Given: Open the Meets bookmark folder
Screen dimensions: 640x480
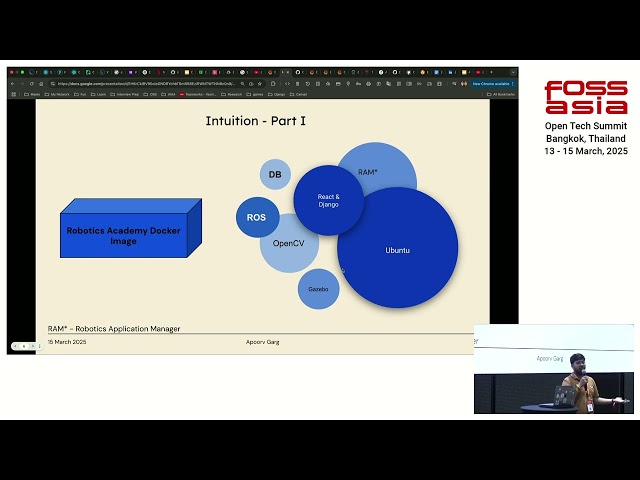Looking at the screenshot, I should (32, 94).
